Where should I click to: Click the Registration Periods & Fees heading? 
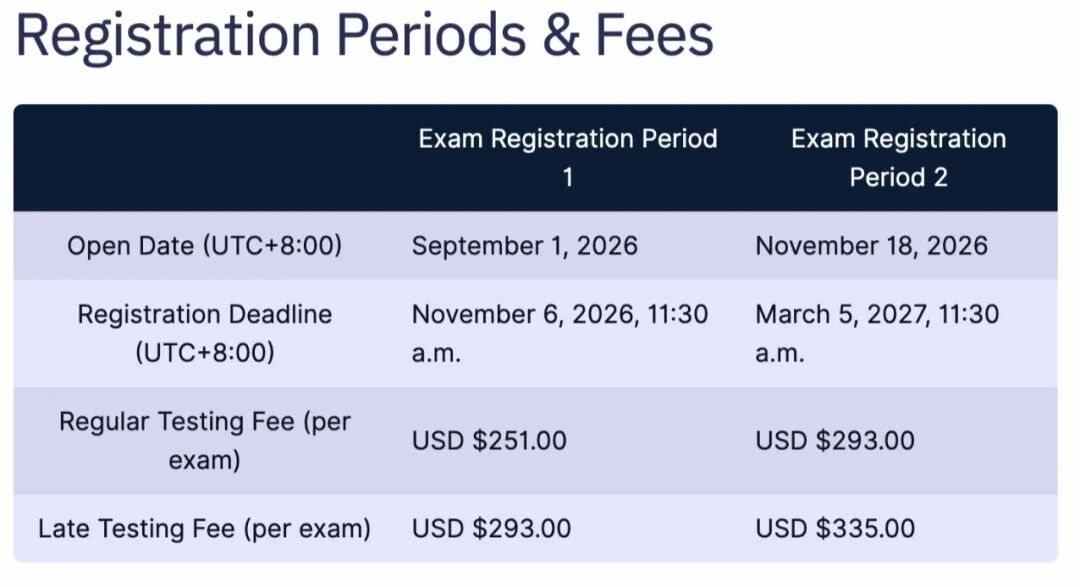click(x=364, y=36)
